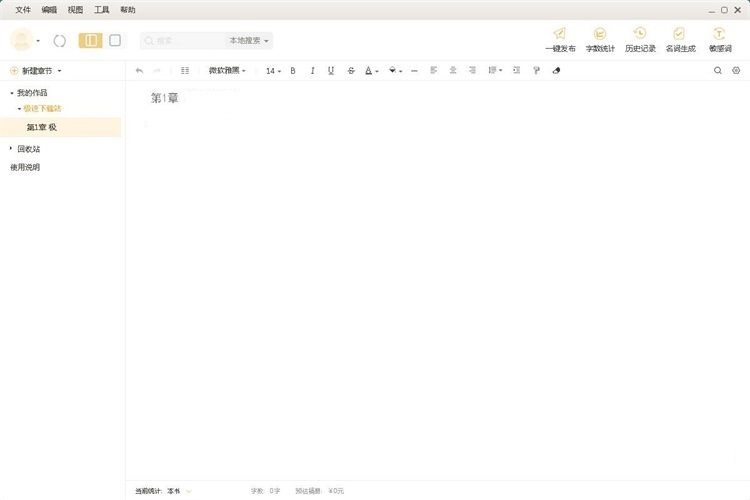The width and height of the screenshot is (750, 500).
Task: Click the fill highlight color icon
Action: [392, 70]
